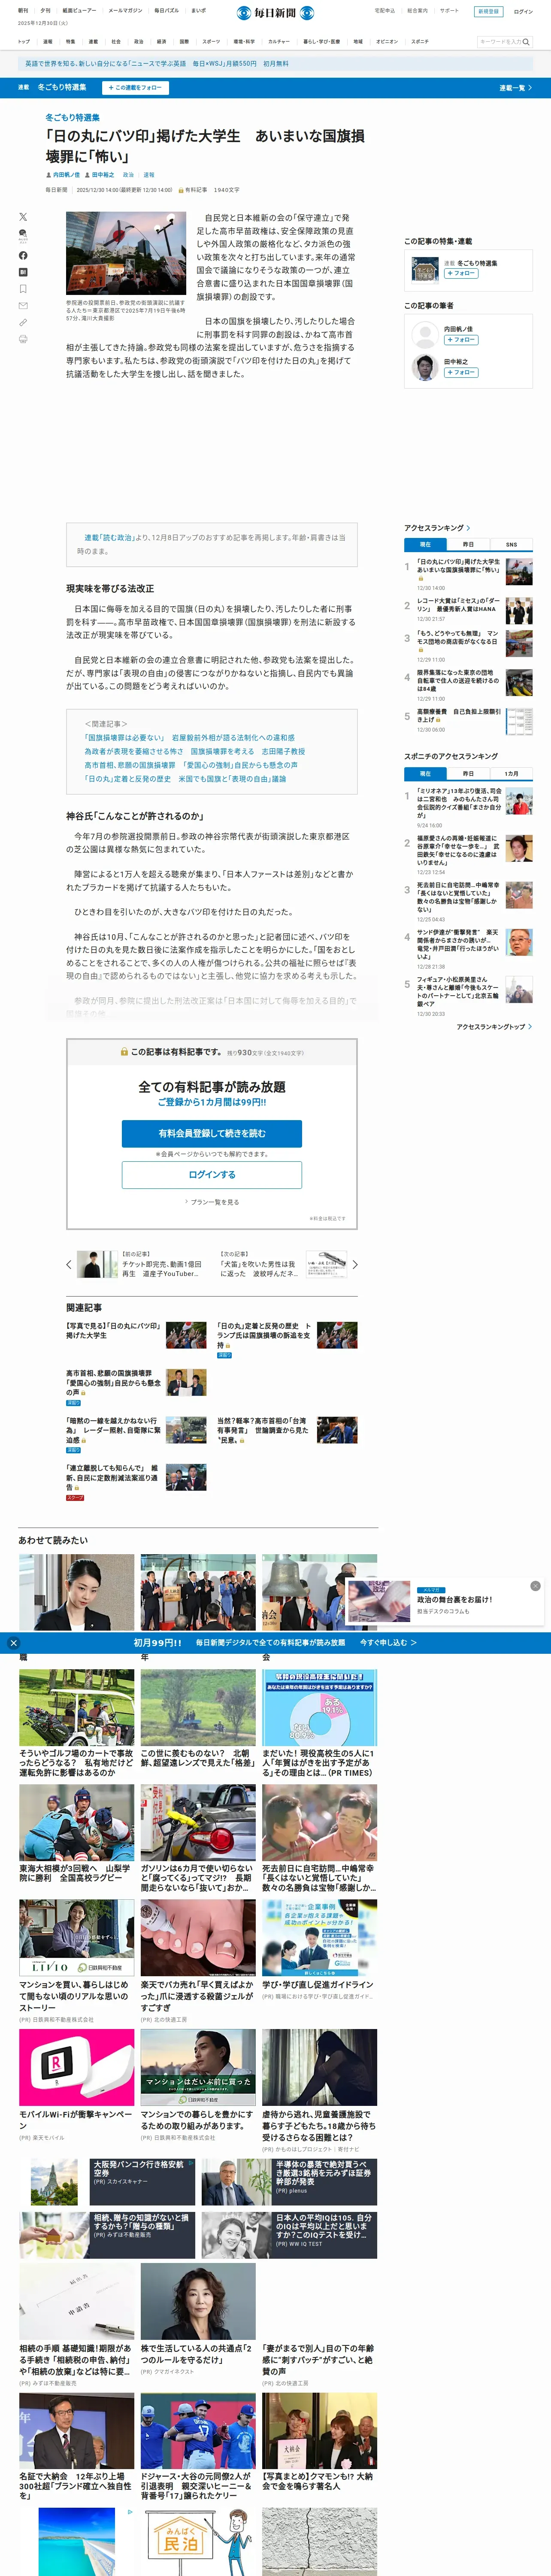
Task: Copy article link with chain icon
Action: (x=23, y=322)
